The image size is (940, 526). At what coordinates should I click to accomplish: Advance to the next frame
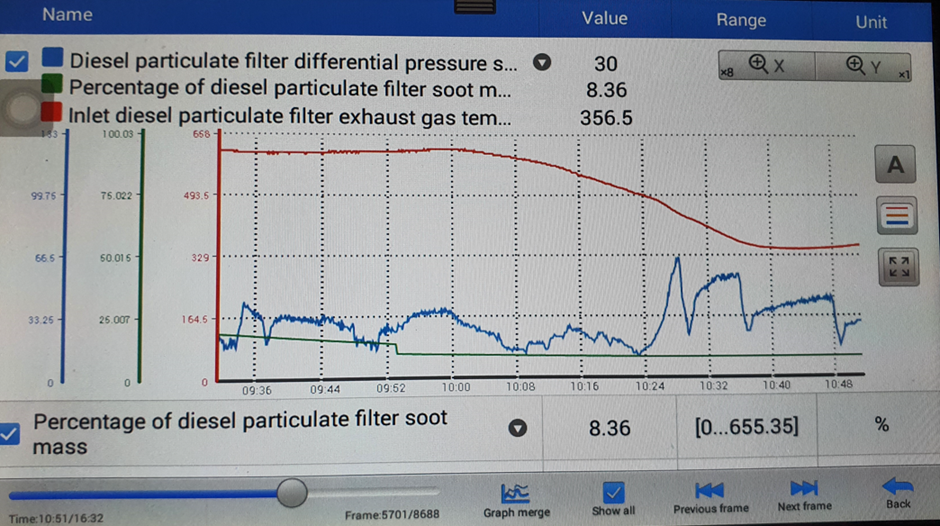click(804, 496)
